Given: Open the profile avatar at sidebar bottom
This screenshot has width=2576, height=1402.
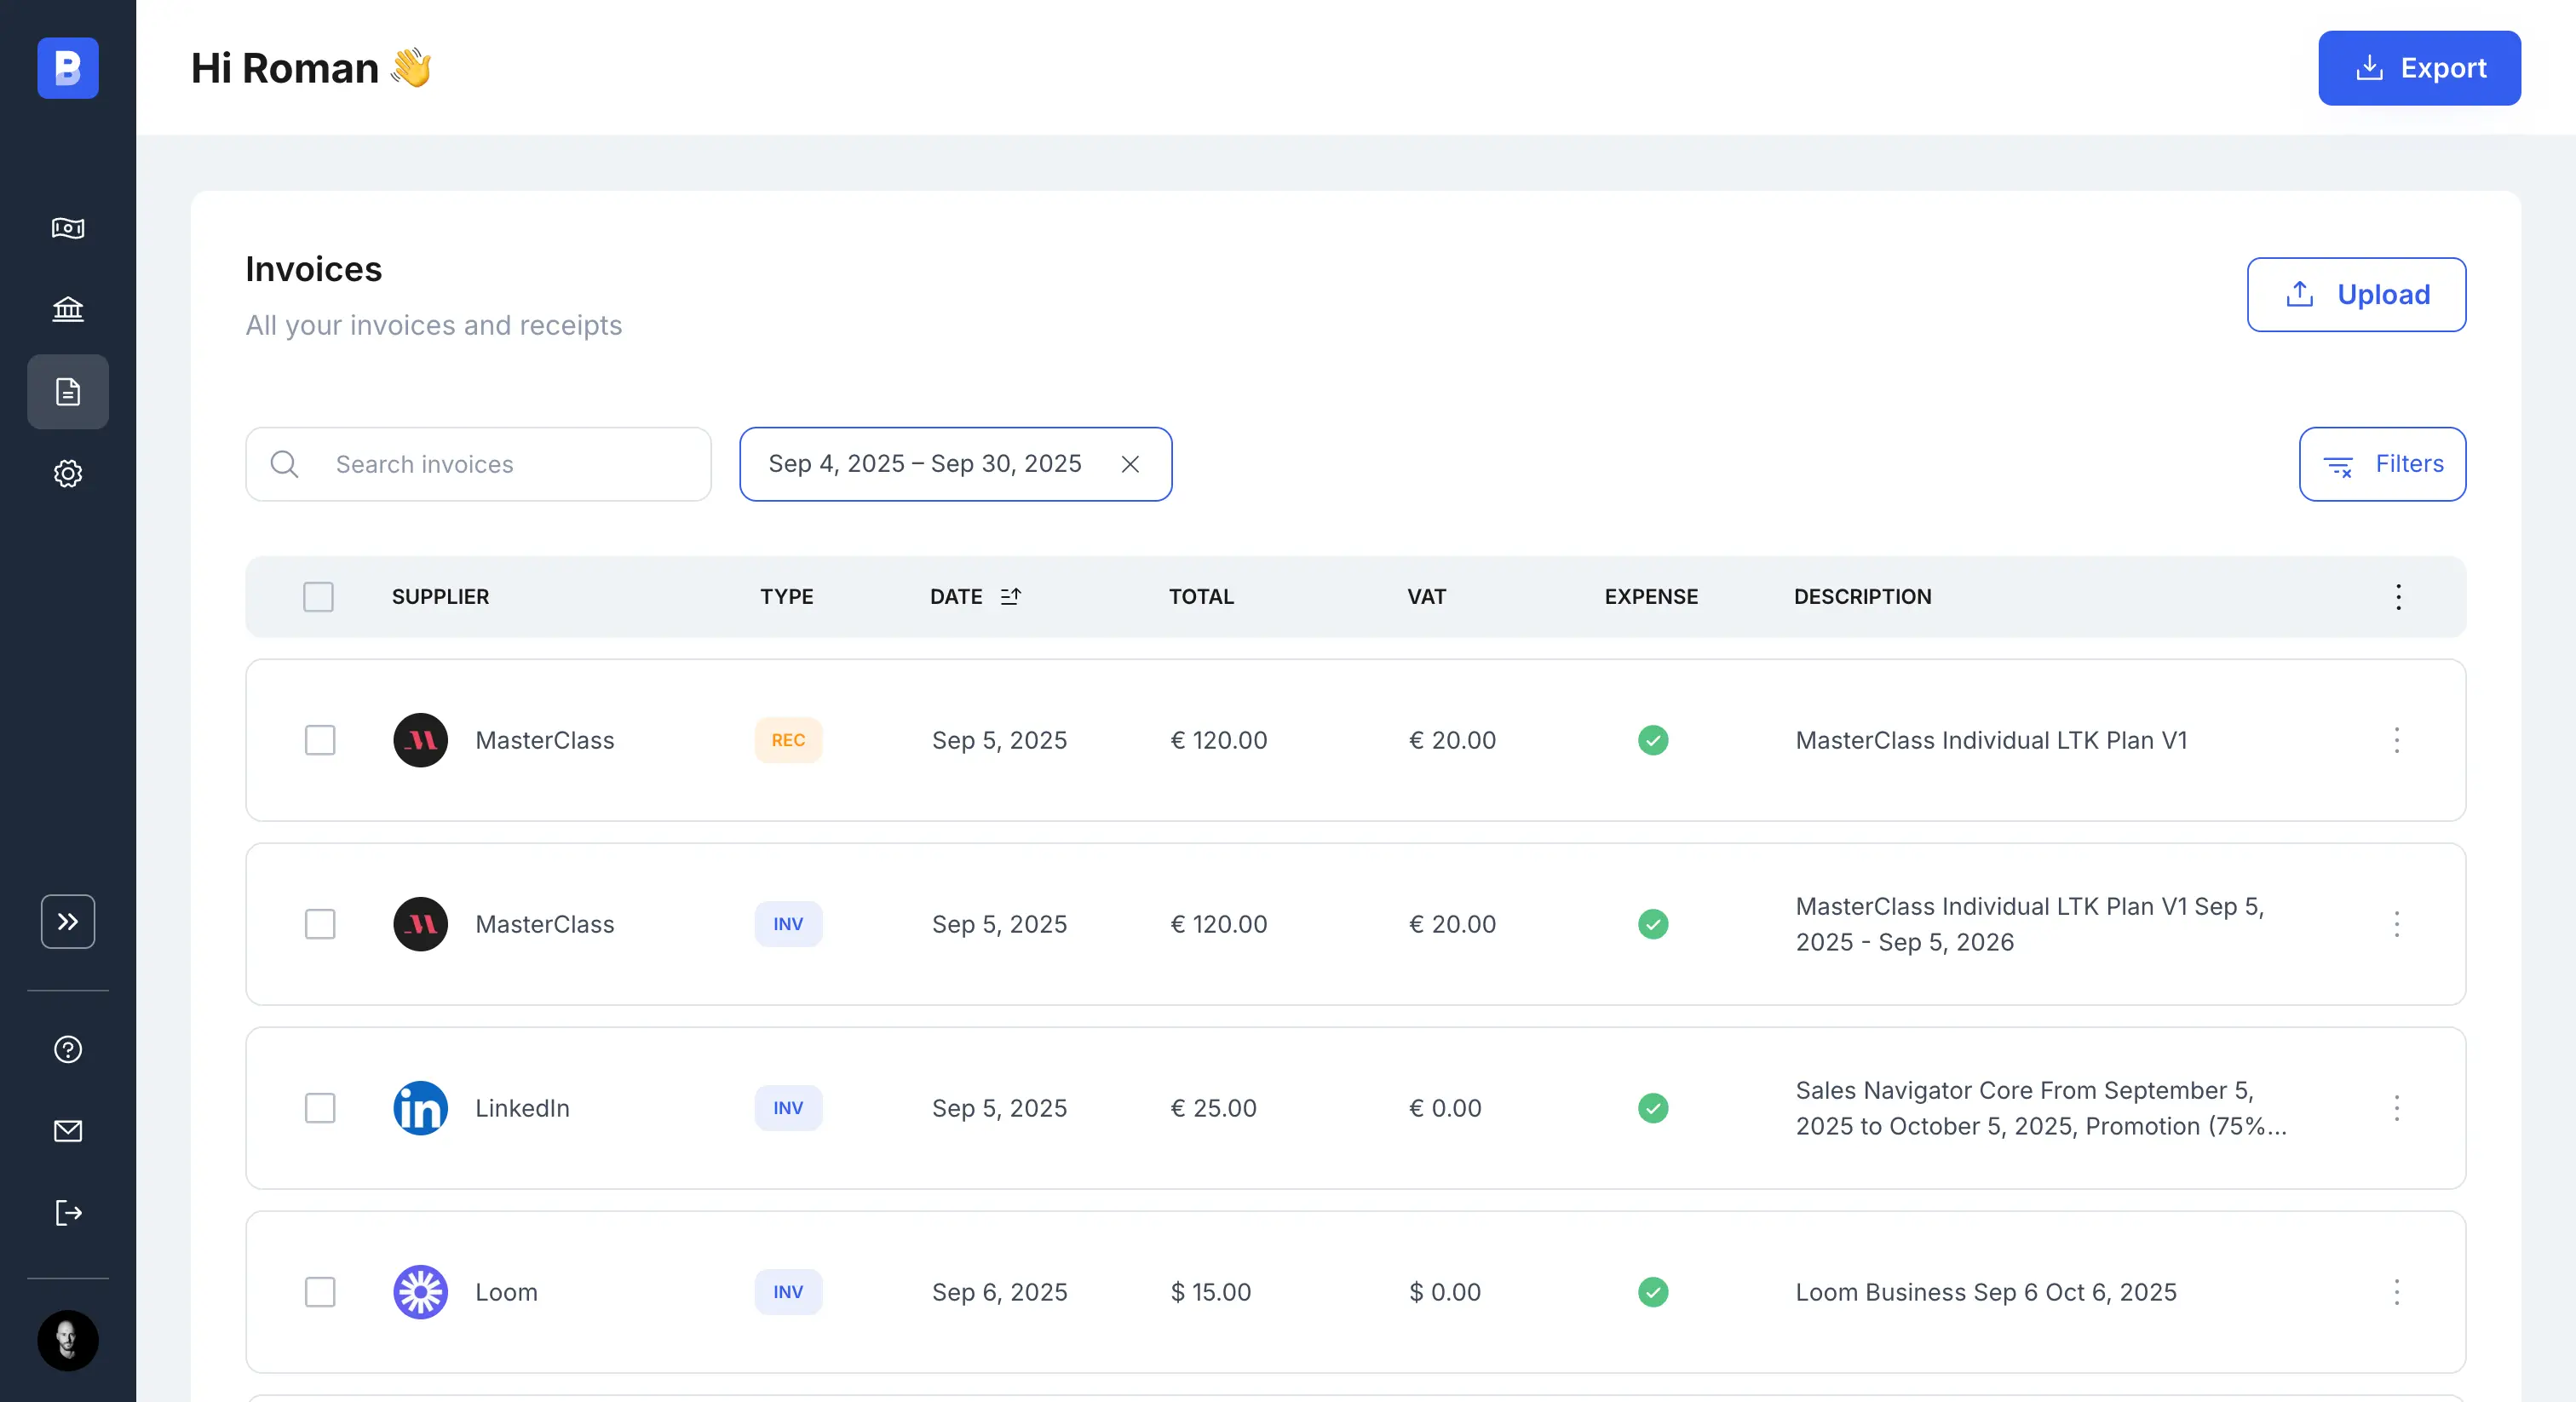Looking at the screenshot, I should (67, 1340).
